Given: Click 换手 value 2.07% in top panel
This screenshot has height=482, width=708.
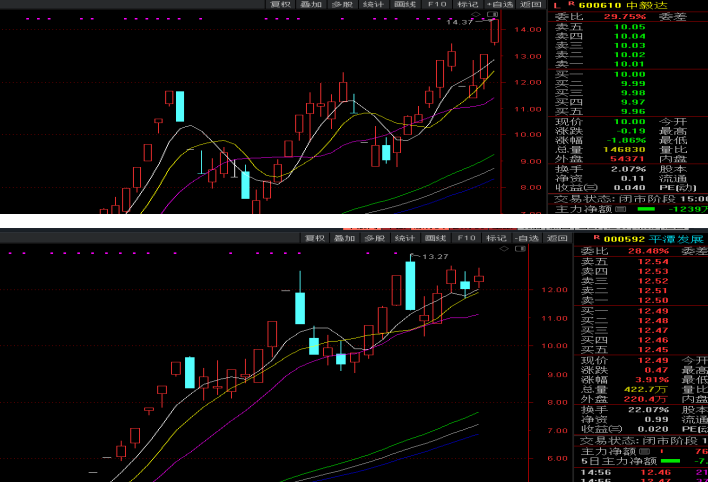Looking at the screenshot, I should point(628,169).
